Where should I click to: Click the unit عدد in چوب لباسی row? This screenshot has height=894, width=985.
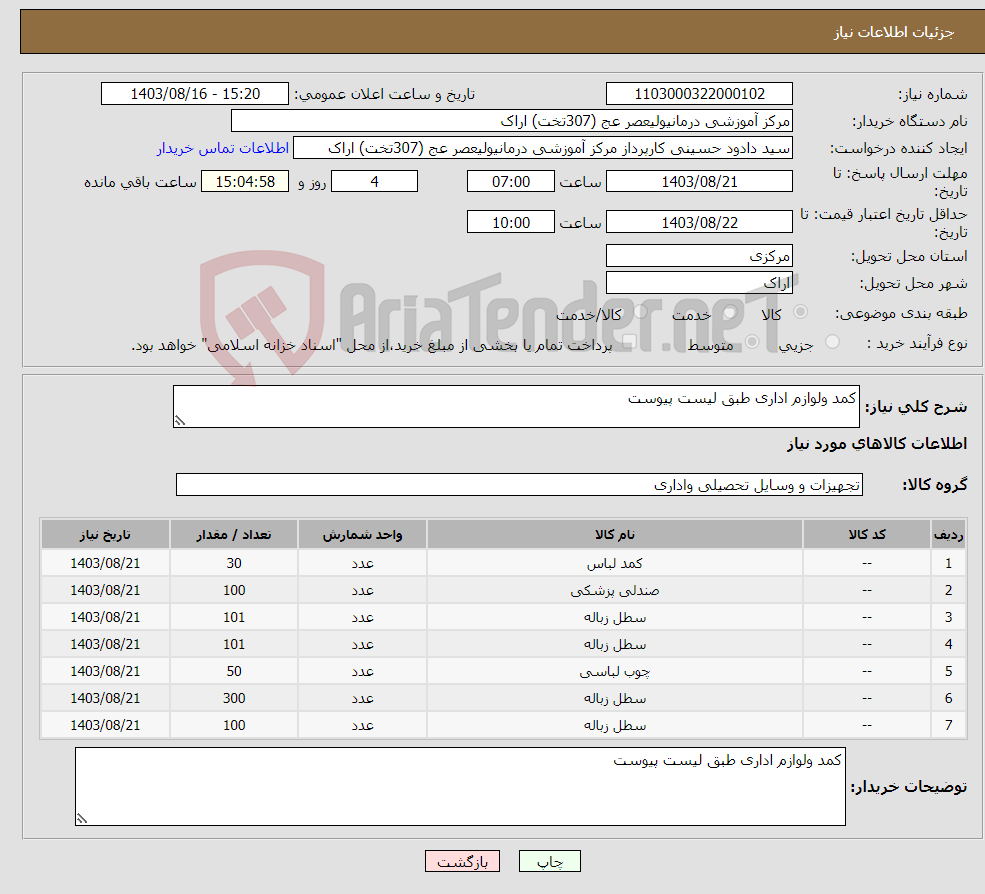click(x=362, y=672)
